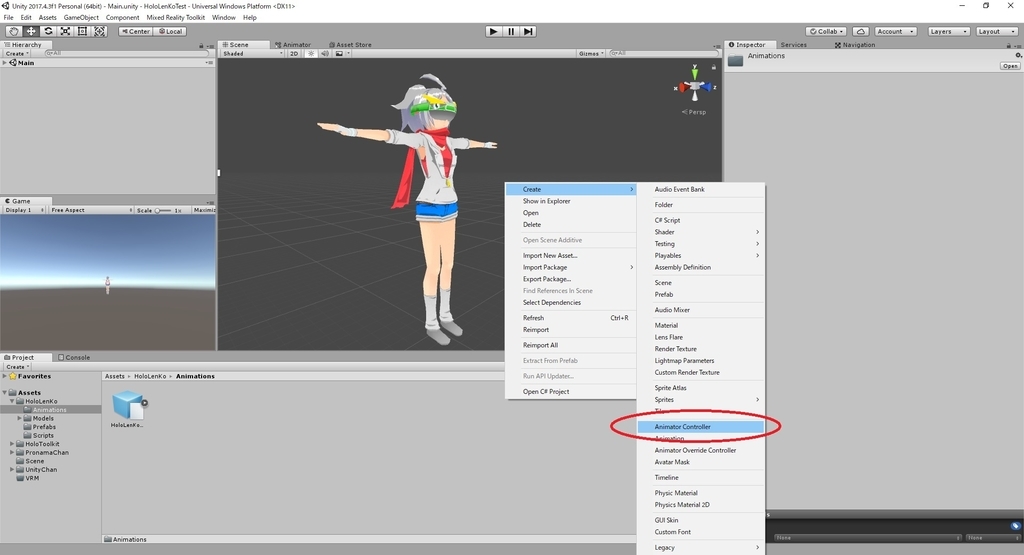Viewport: 1024px width, 555px height.
Task: Toggle 2D scene view mode
Action: [x=294, y=54]
